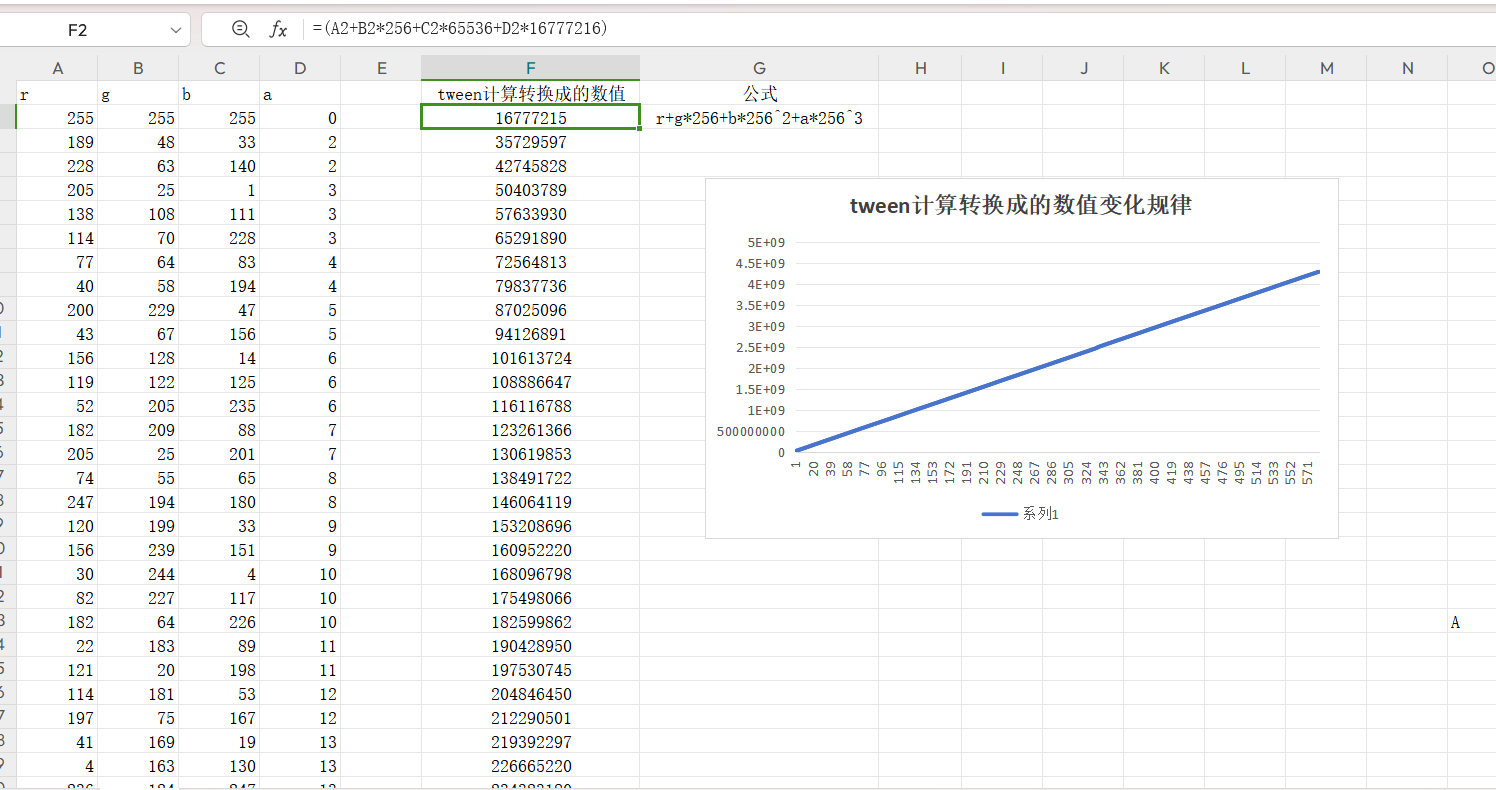Select column J header

coord(1083,68)
